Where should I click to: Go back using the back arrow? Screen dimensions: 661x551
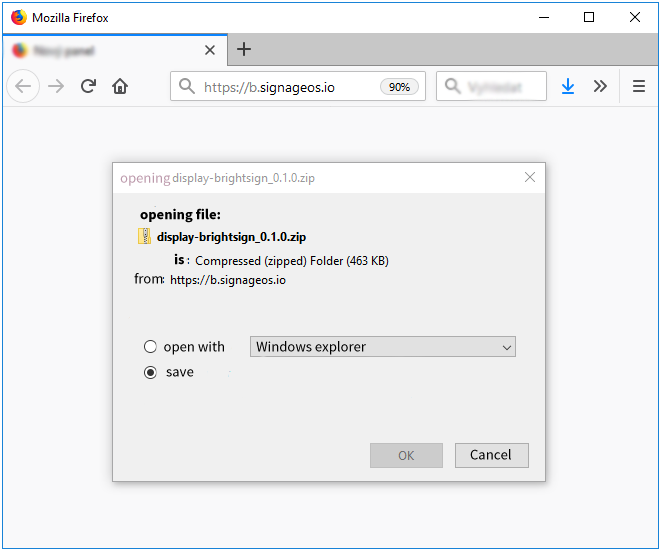23,86
